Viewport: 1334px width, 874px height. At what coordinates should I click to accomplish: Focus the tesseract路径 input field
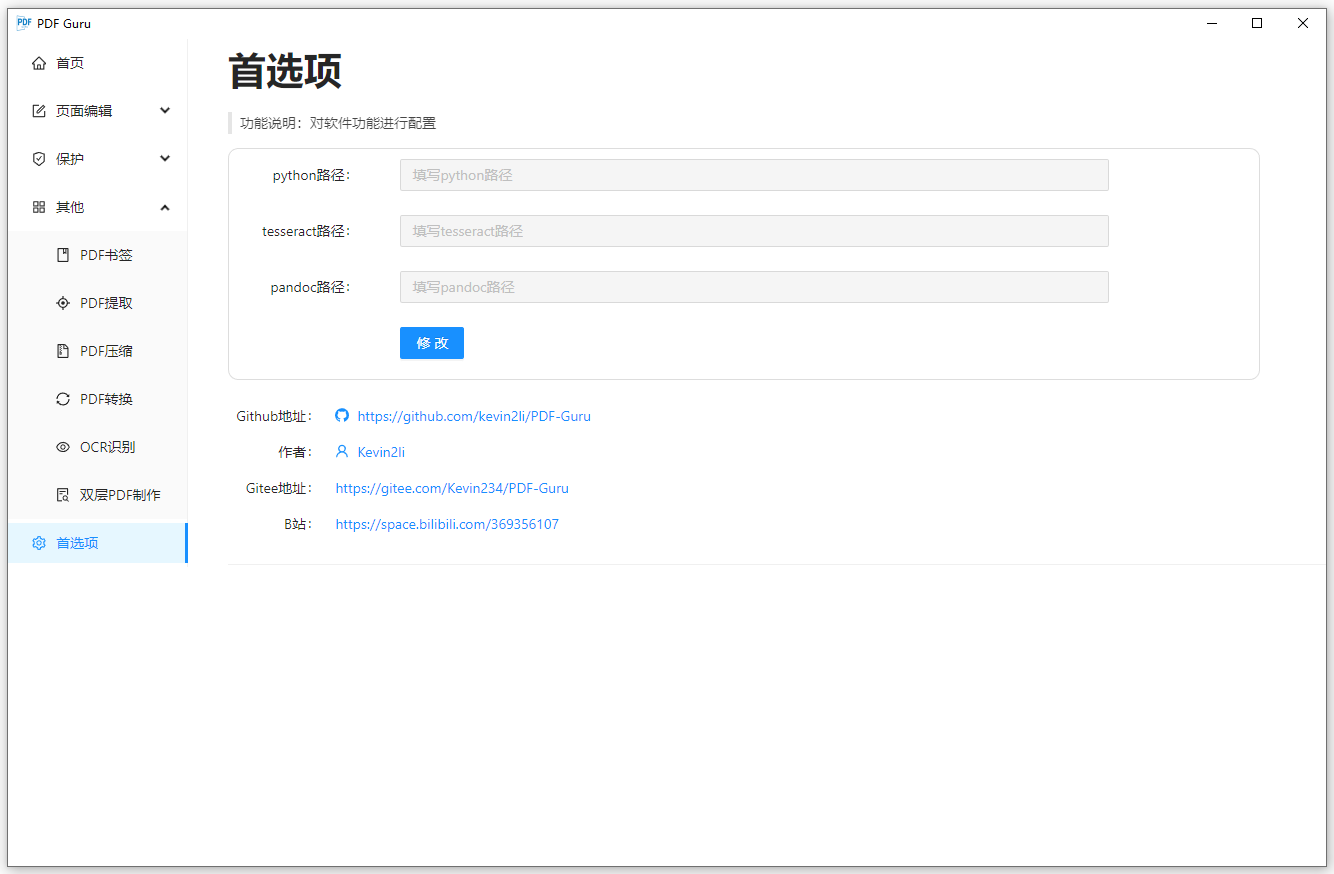click(754, 231)
